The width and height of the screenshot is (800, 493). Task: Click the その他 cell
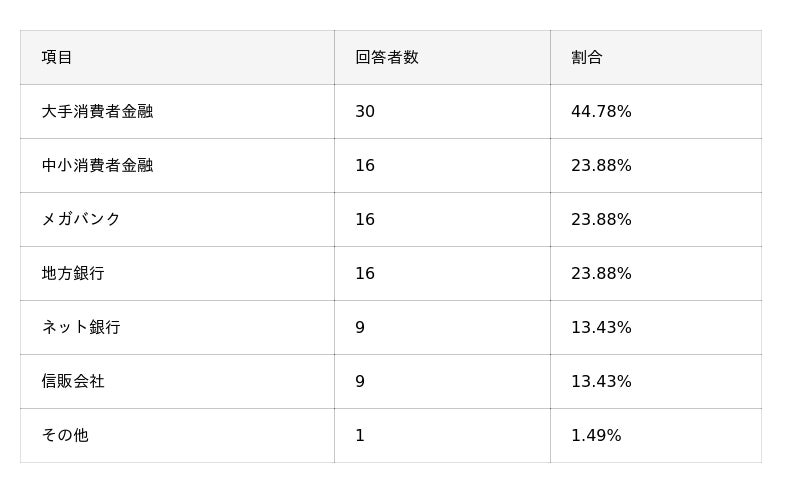pos(65,436)
